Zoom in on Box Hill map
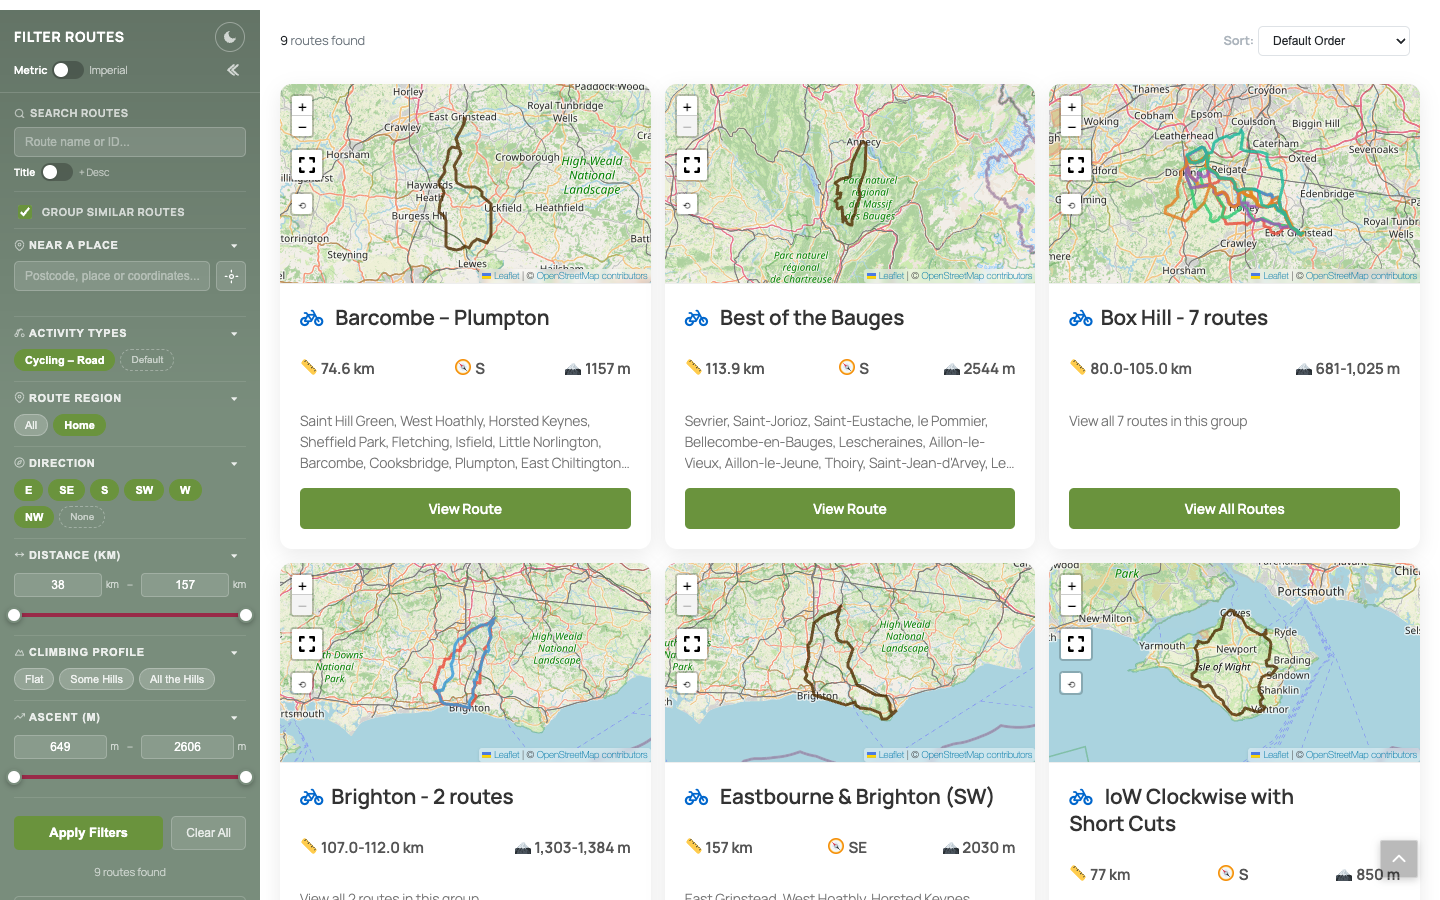 (1072, 107)
